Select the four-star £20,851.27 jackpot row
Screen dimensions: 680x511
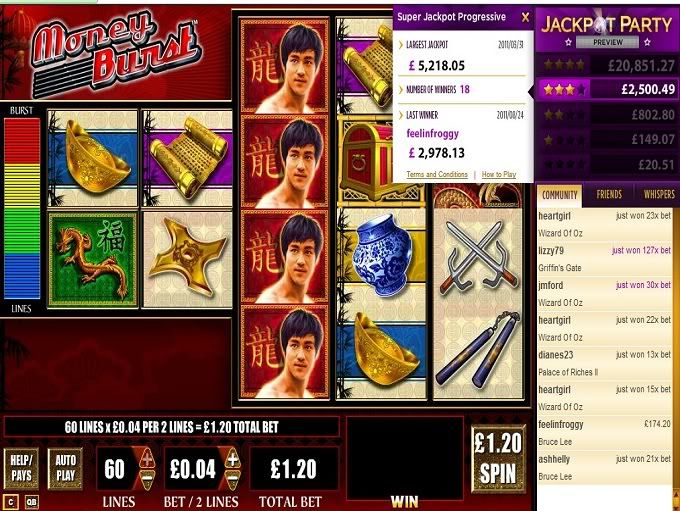(607, 66)
